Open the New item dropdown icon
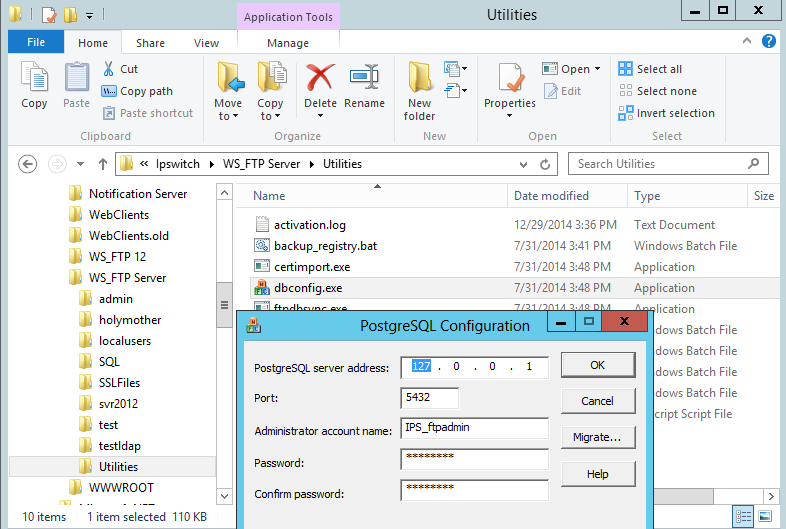786x529 pixels. coord(455,68)
